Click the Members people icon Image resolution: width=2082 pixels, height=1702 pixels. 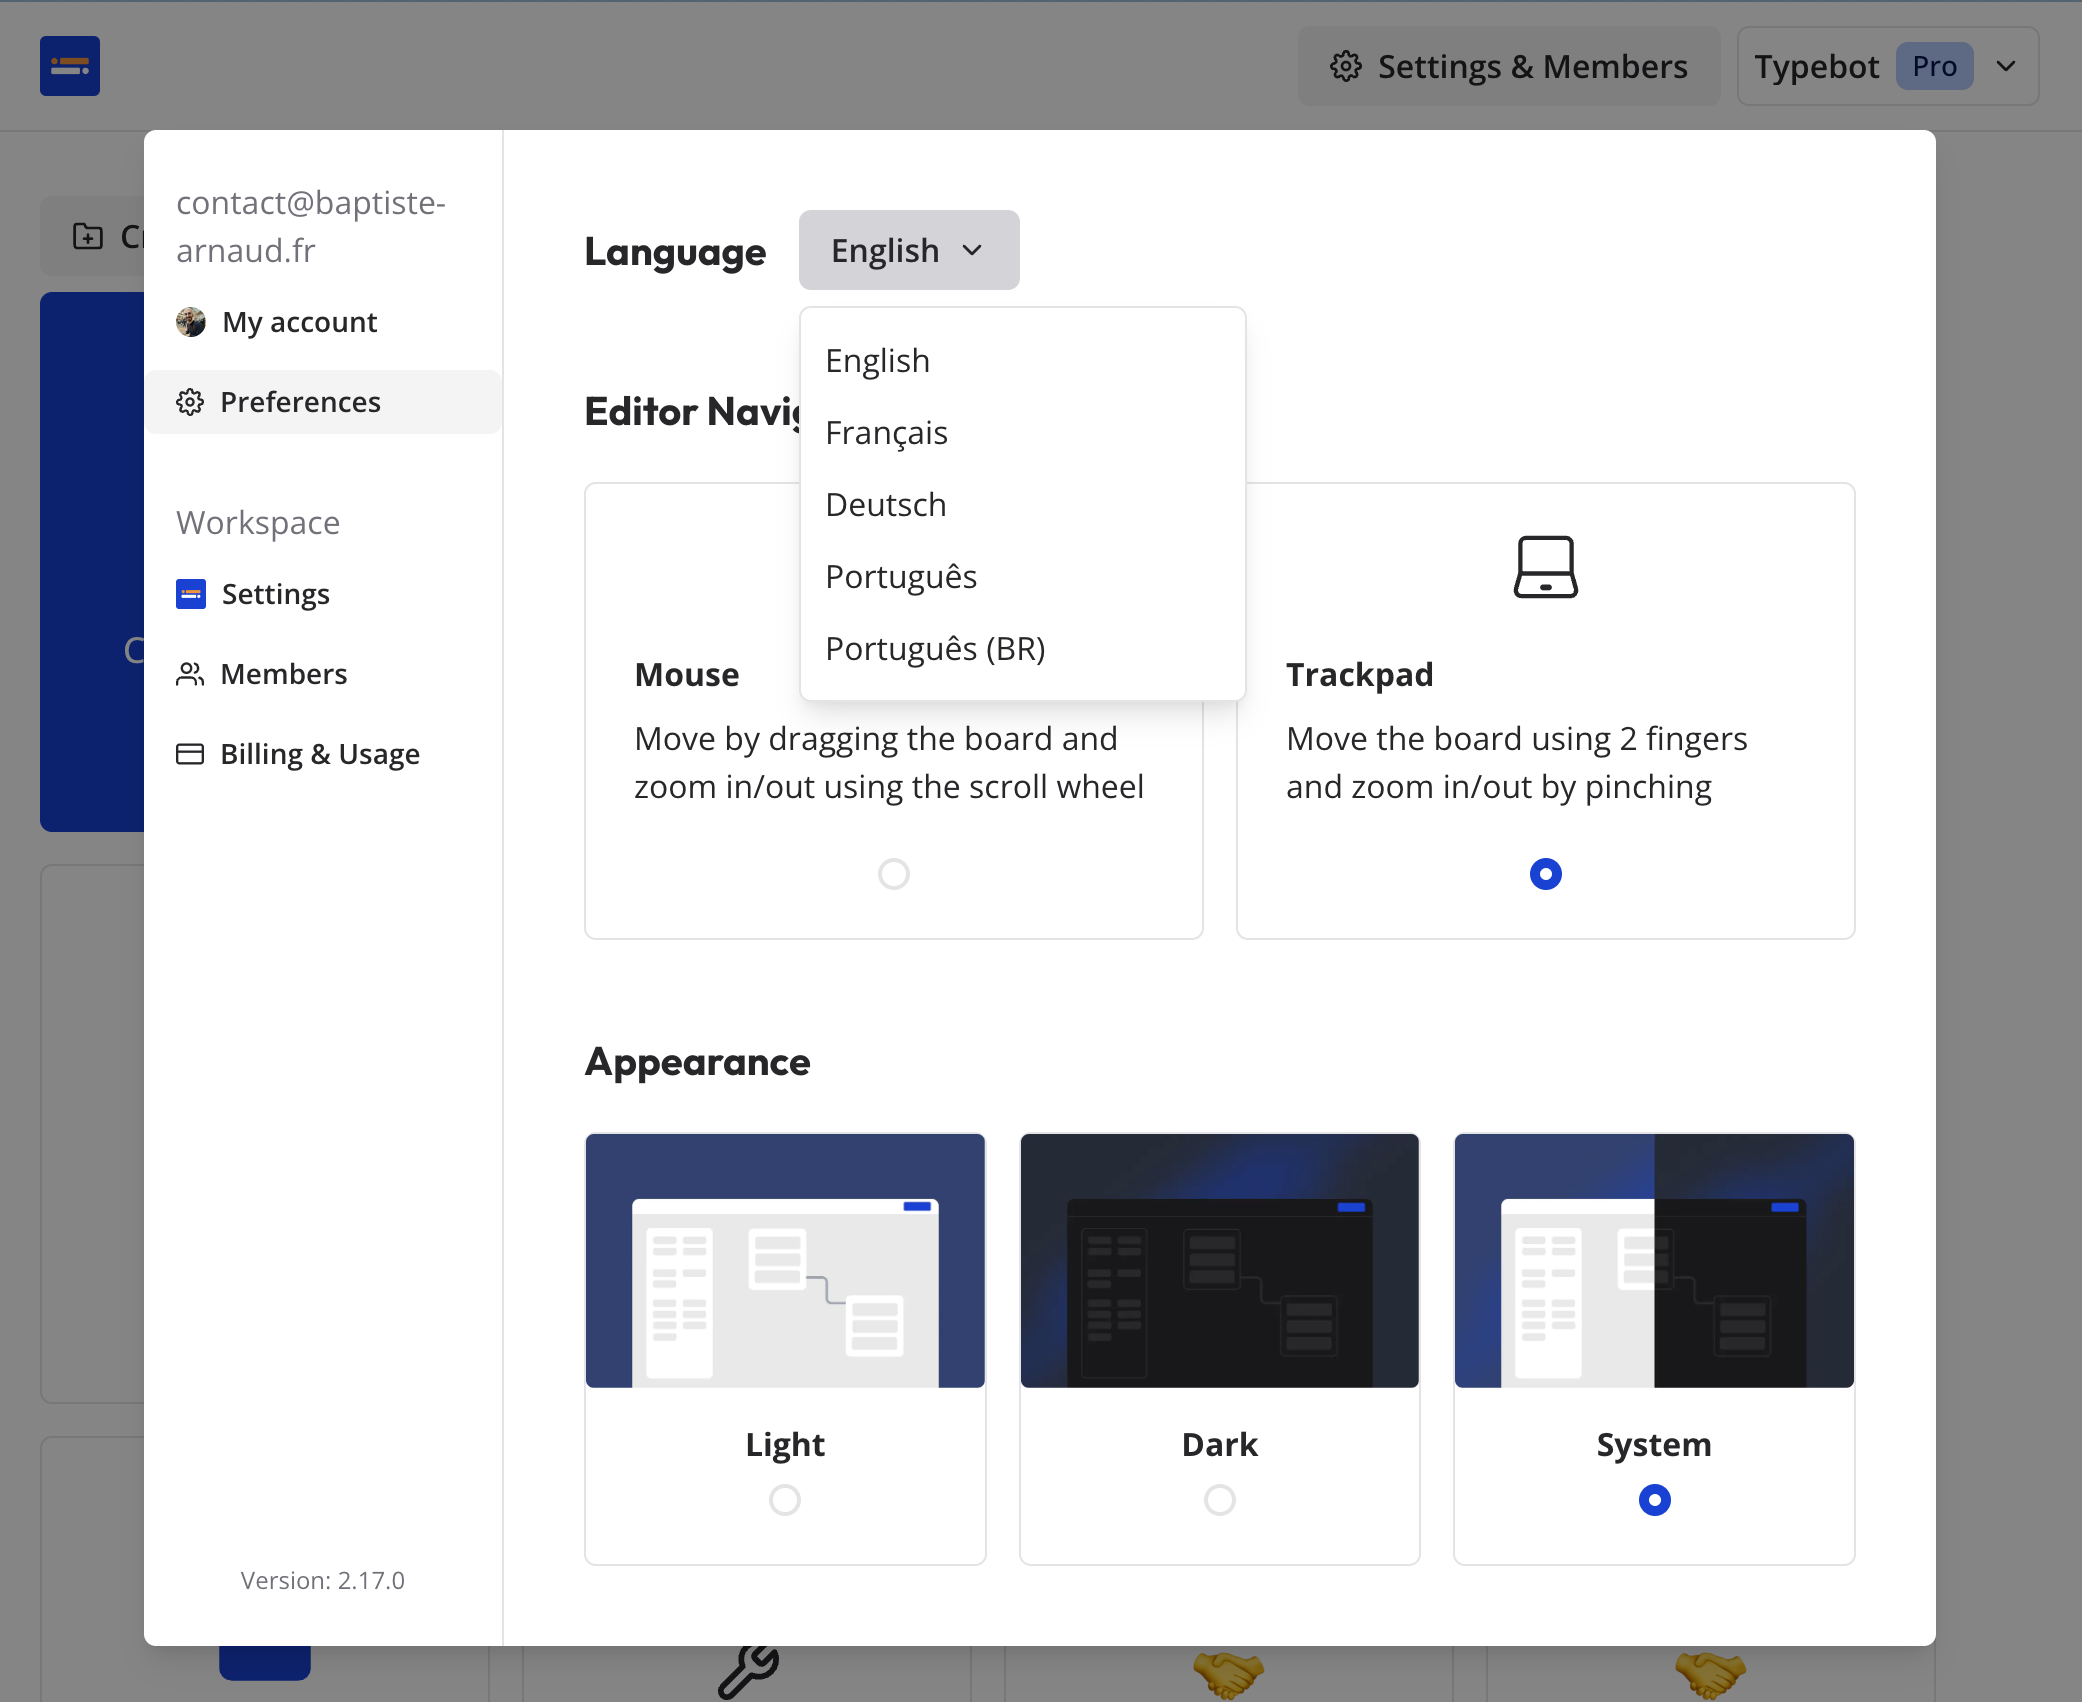(x=190, y=674)
